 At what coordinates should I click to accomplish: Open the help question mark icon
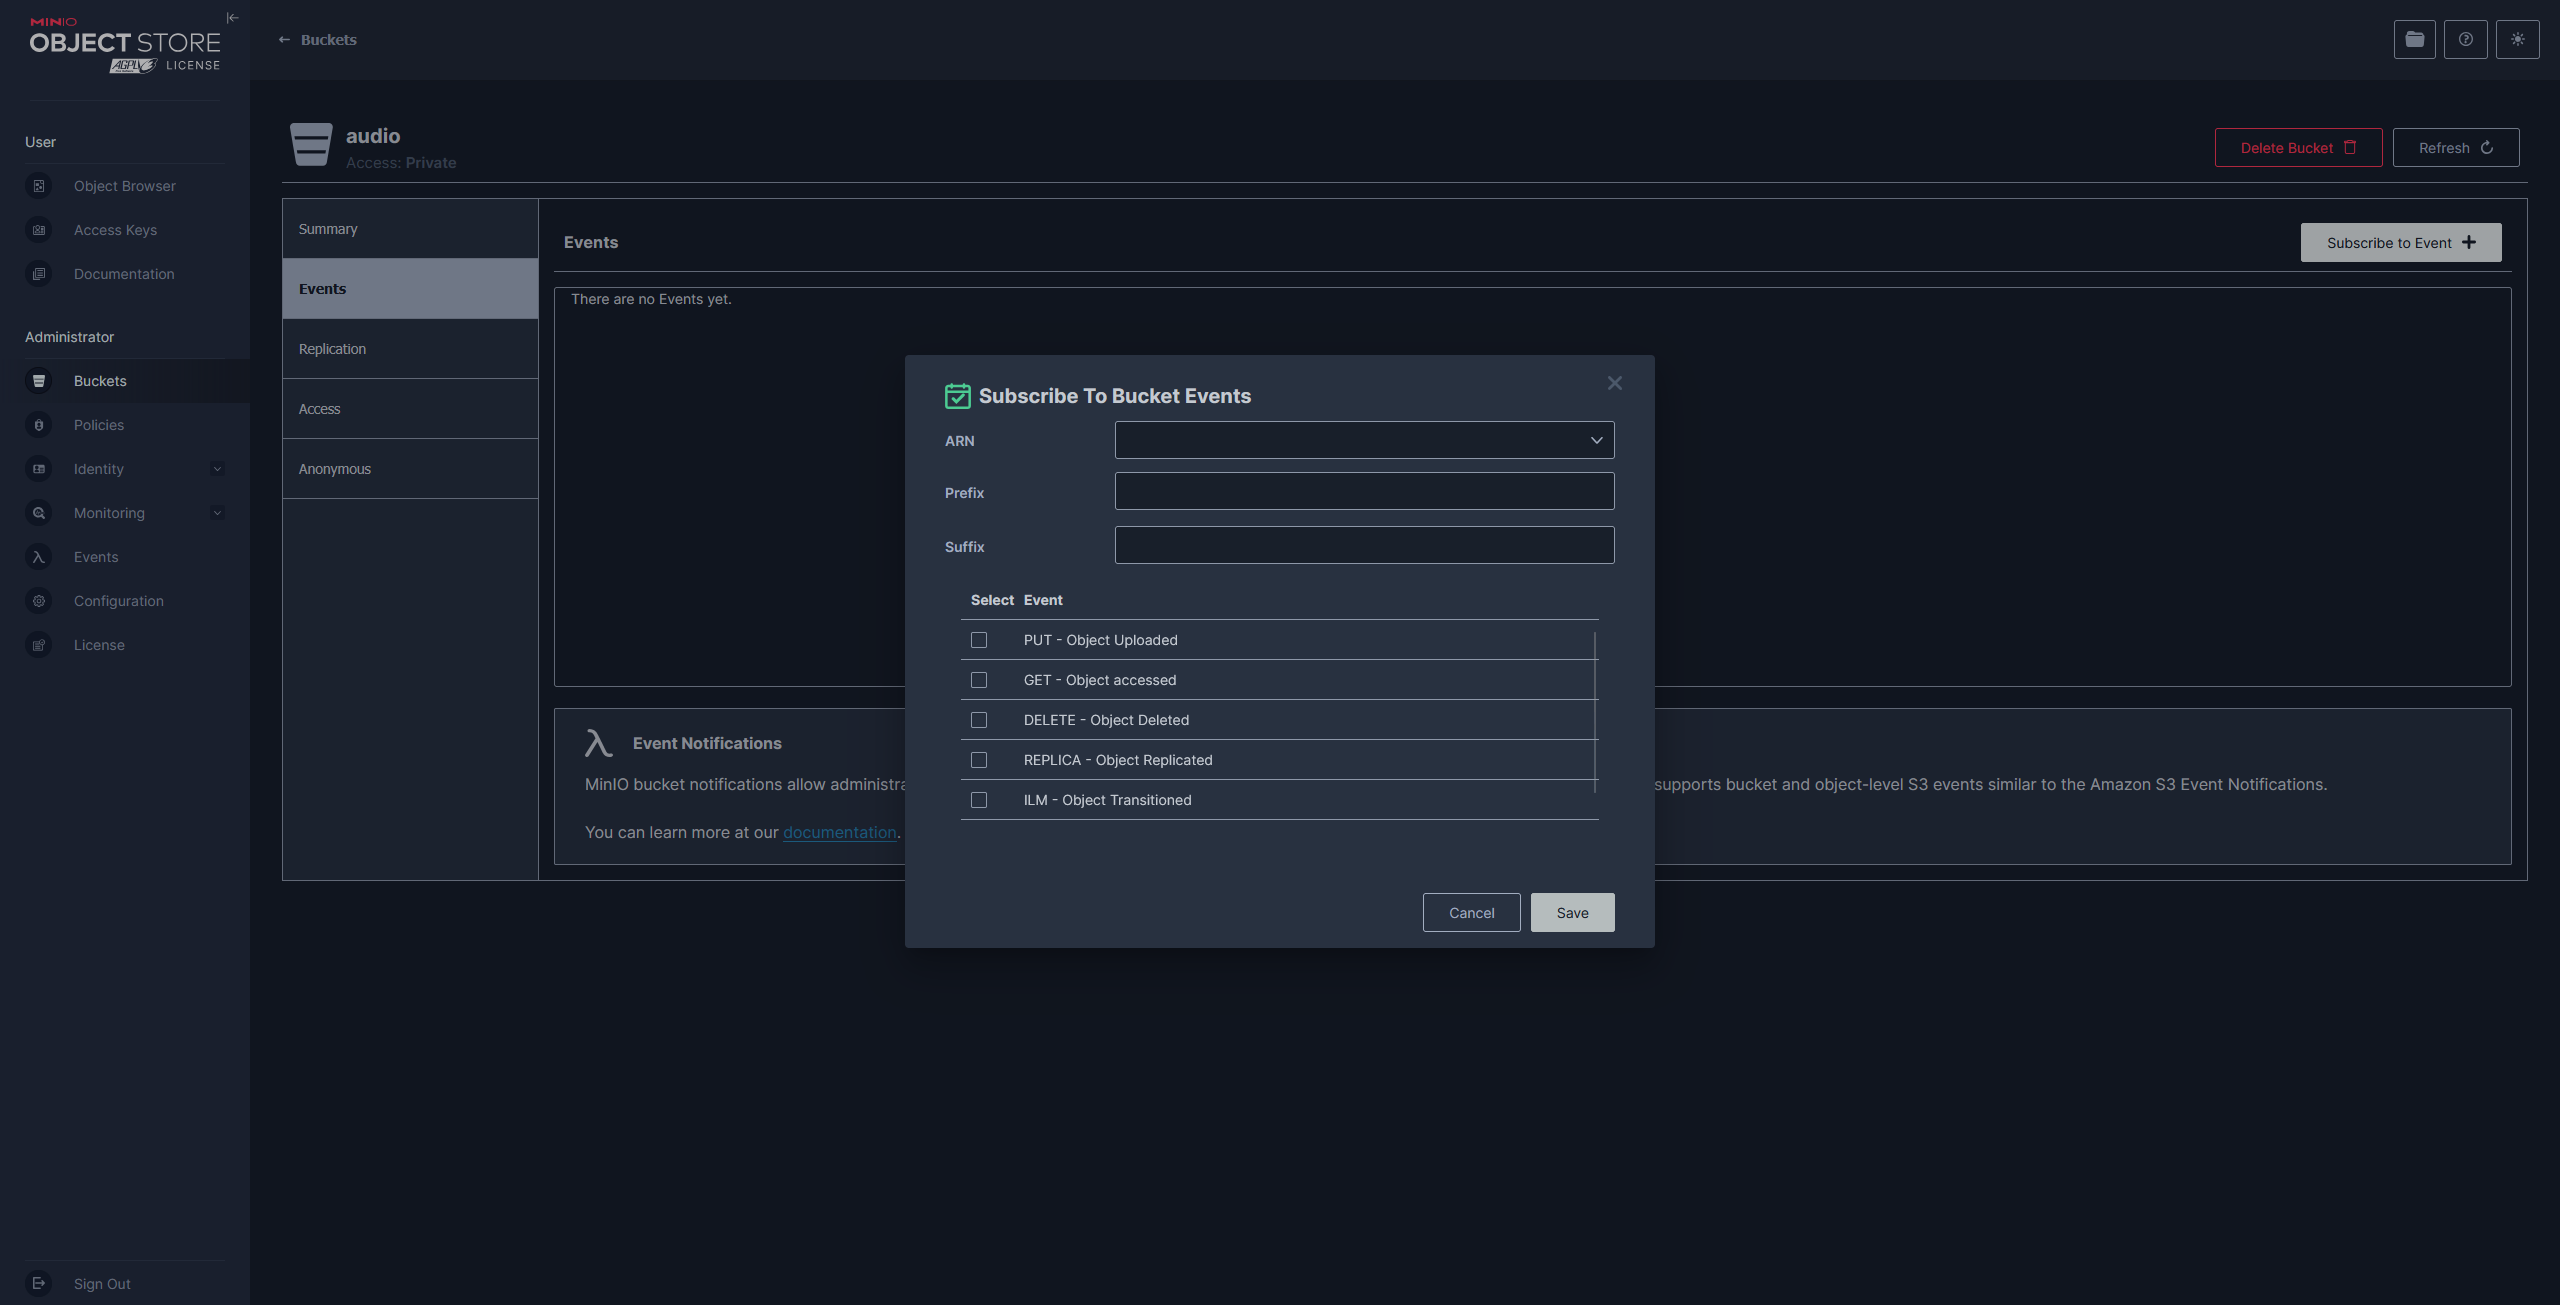click(2466, 40)
